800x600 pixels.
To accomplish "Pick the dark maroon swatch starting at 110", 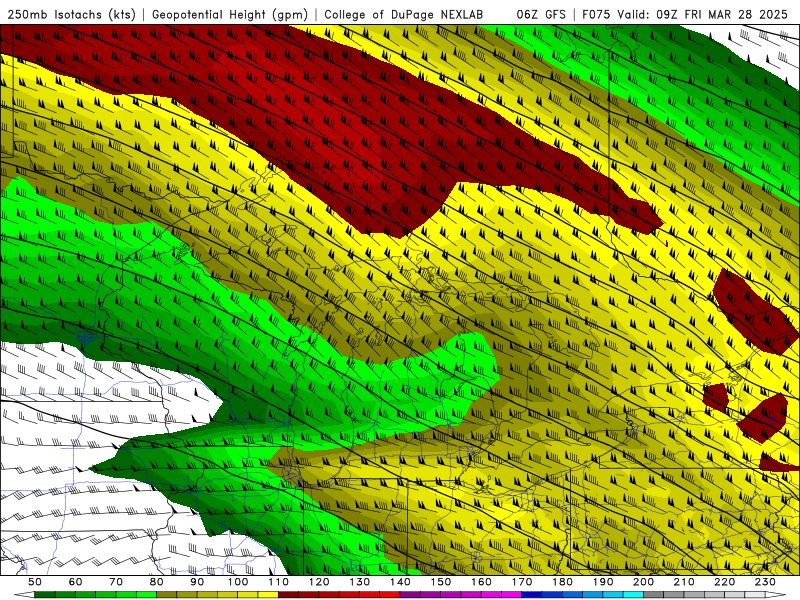I will point(288,594).
